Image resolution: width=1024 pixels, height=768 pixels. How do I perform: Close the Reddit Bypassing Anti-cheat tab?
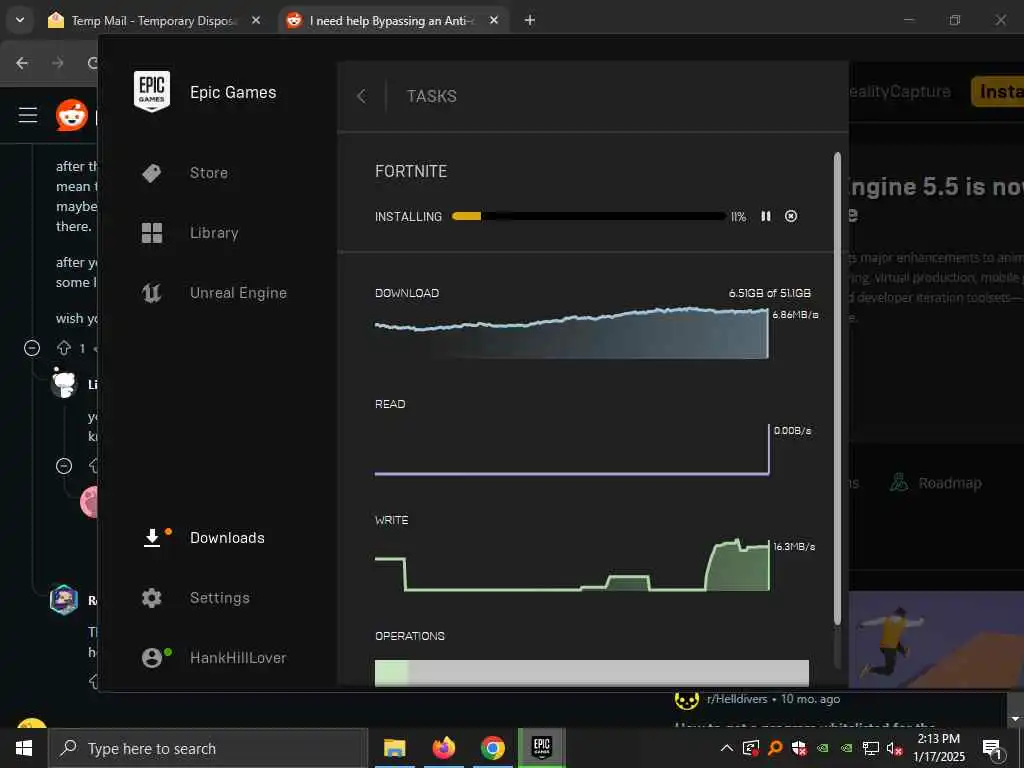[x=494, y=20]
